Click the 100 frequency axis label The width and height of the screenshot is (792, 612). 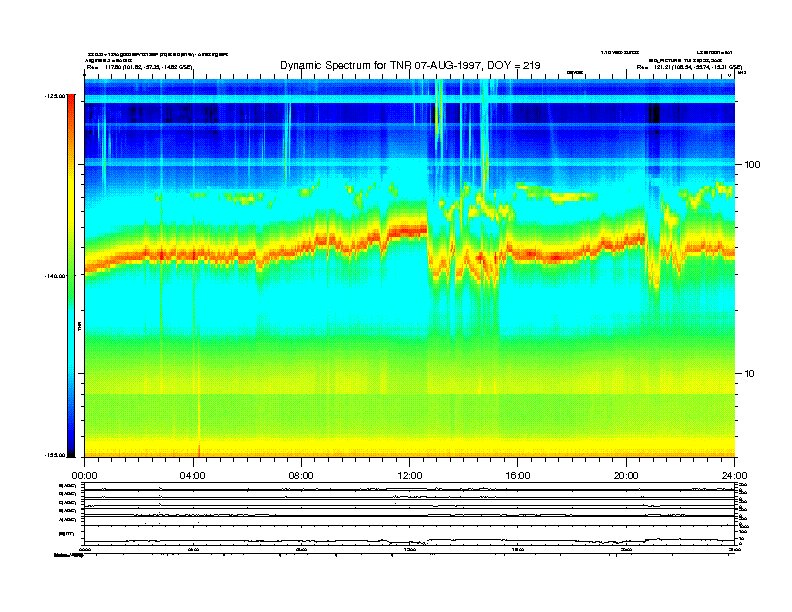click(x=752, y=165)
